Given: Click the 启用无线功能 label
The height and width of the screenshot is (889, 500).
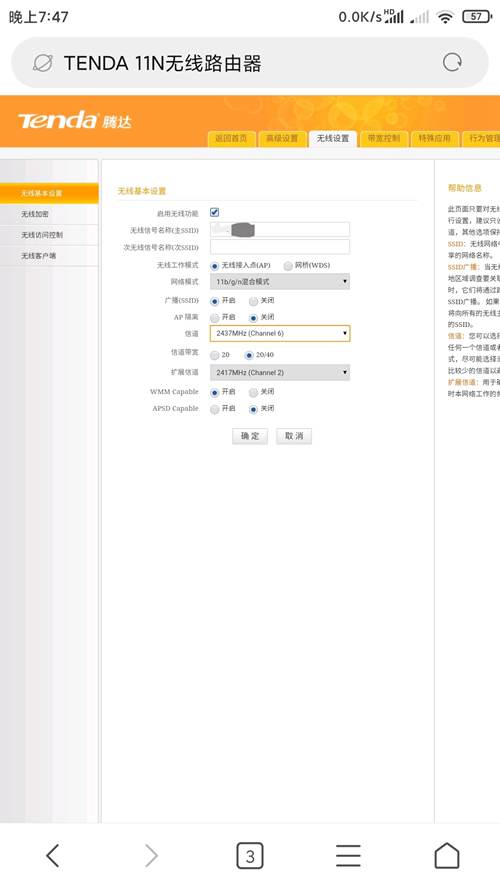Looking at the screenshot, I should 177,214.
